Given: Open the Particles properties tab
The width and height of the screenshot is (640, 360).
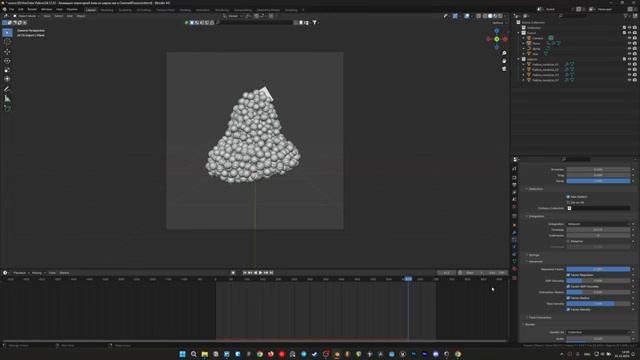Looking at the screenshot, I should (514, 240).
